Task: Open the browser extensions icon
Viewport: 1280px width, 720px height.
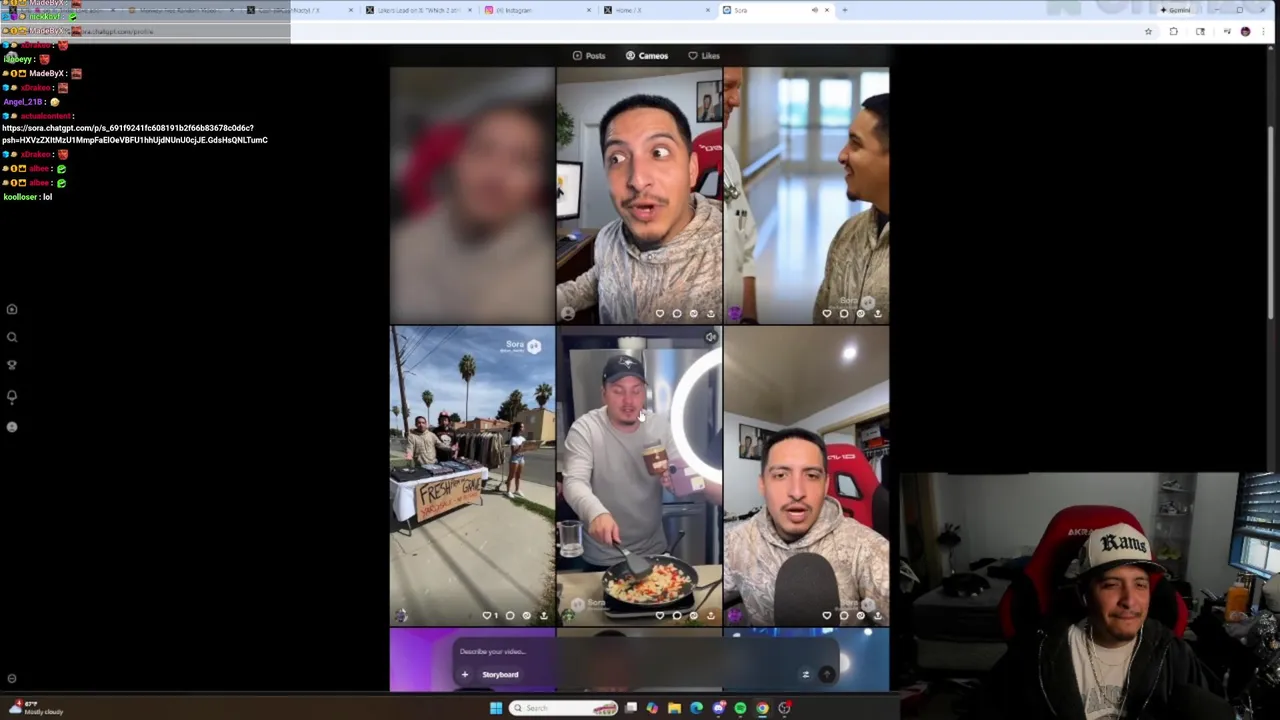Action: pyautogui.click(x=1174, y=31)
